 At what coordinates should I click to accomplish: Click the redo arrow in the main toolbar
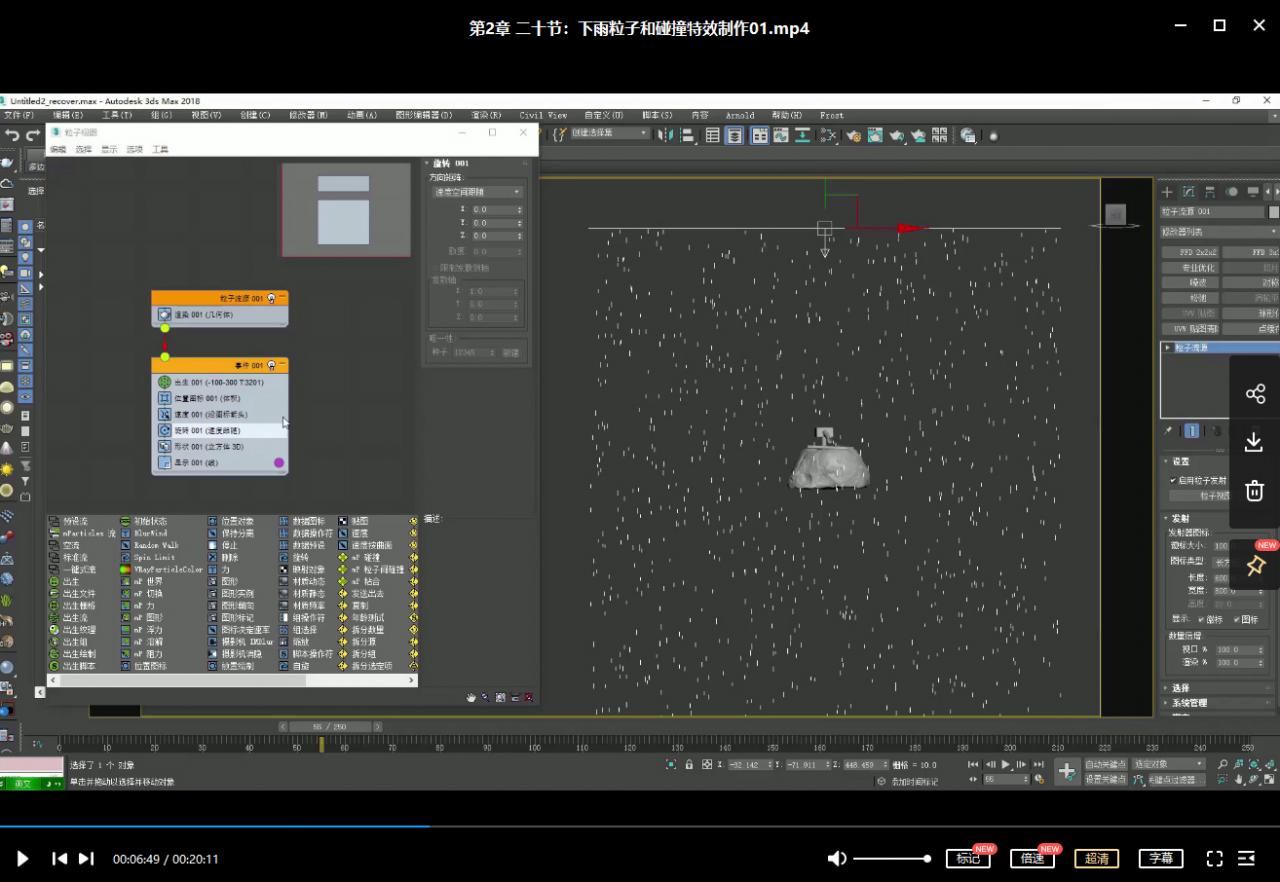pyautogui.click(x=33, y=135)
